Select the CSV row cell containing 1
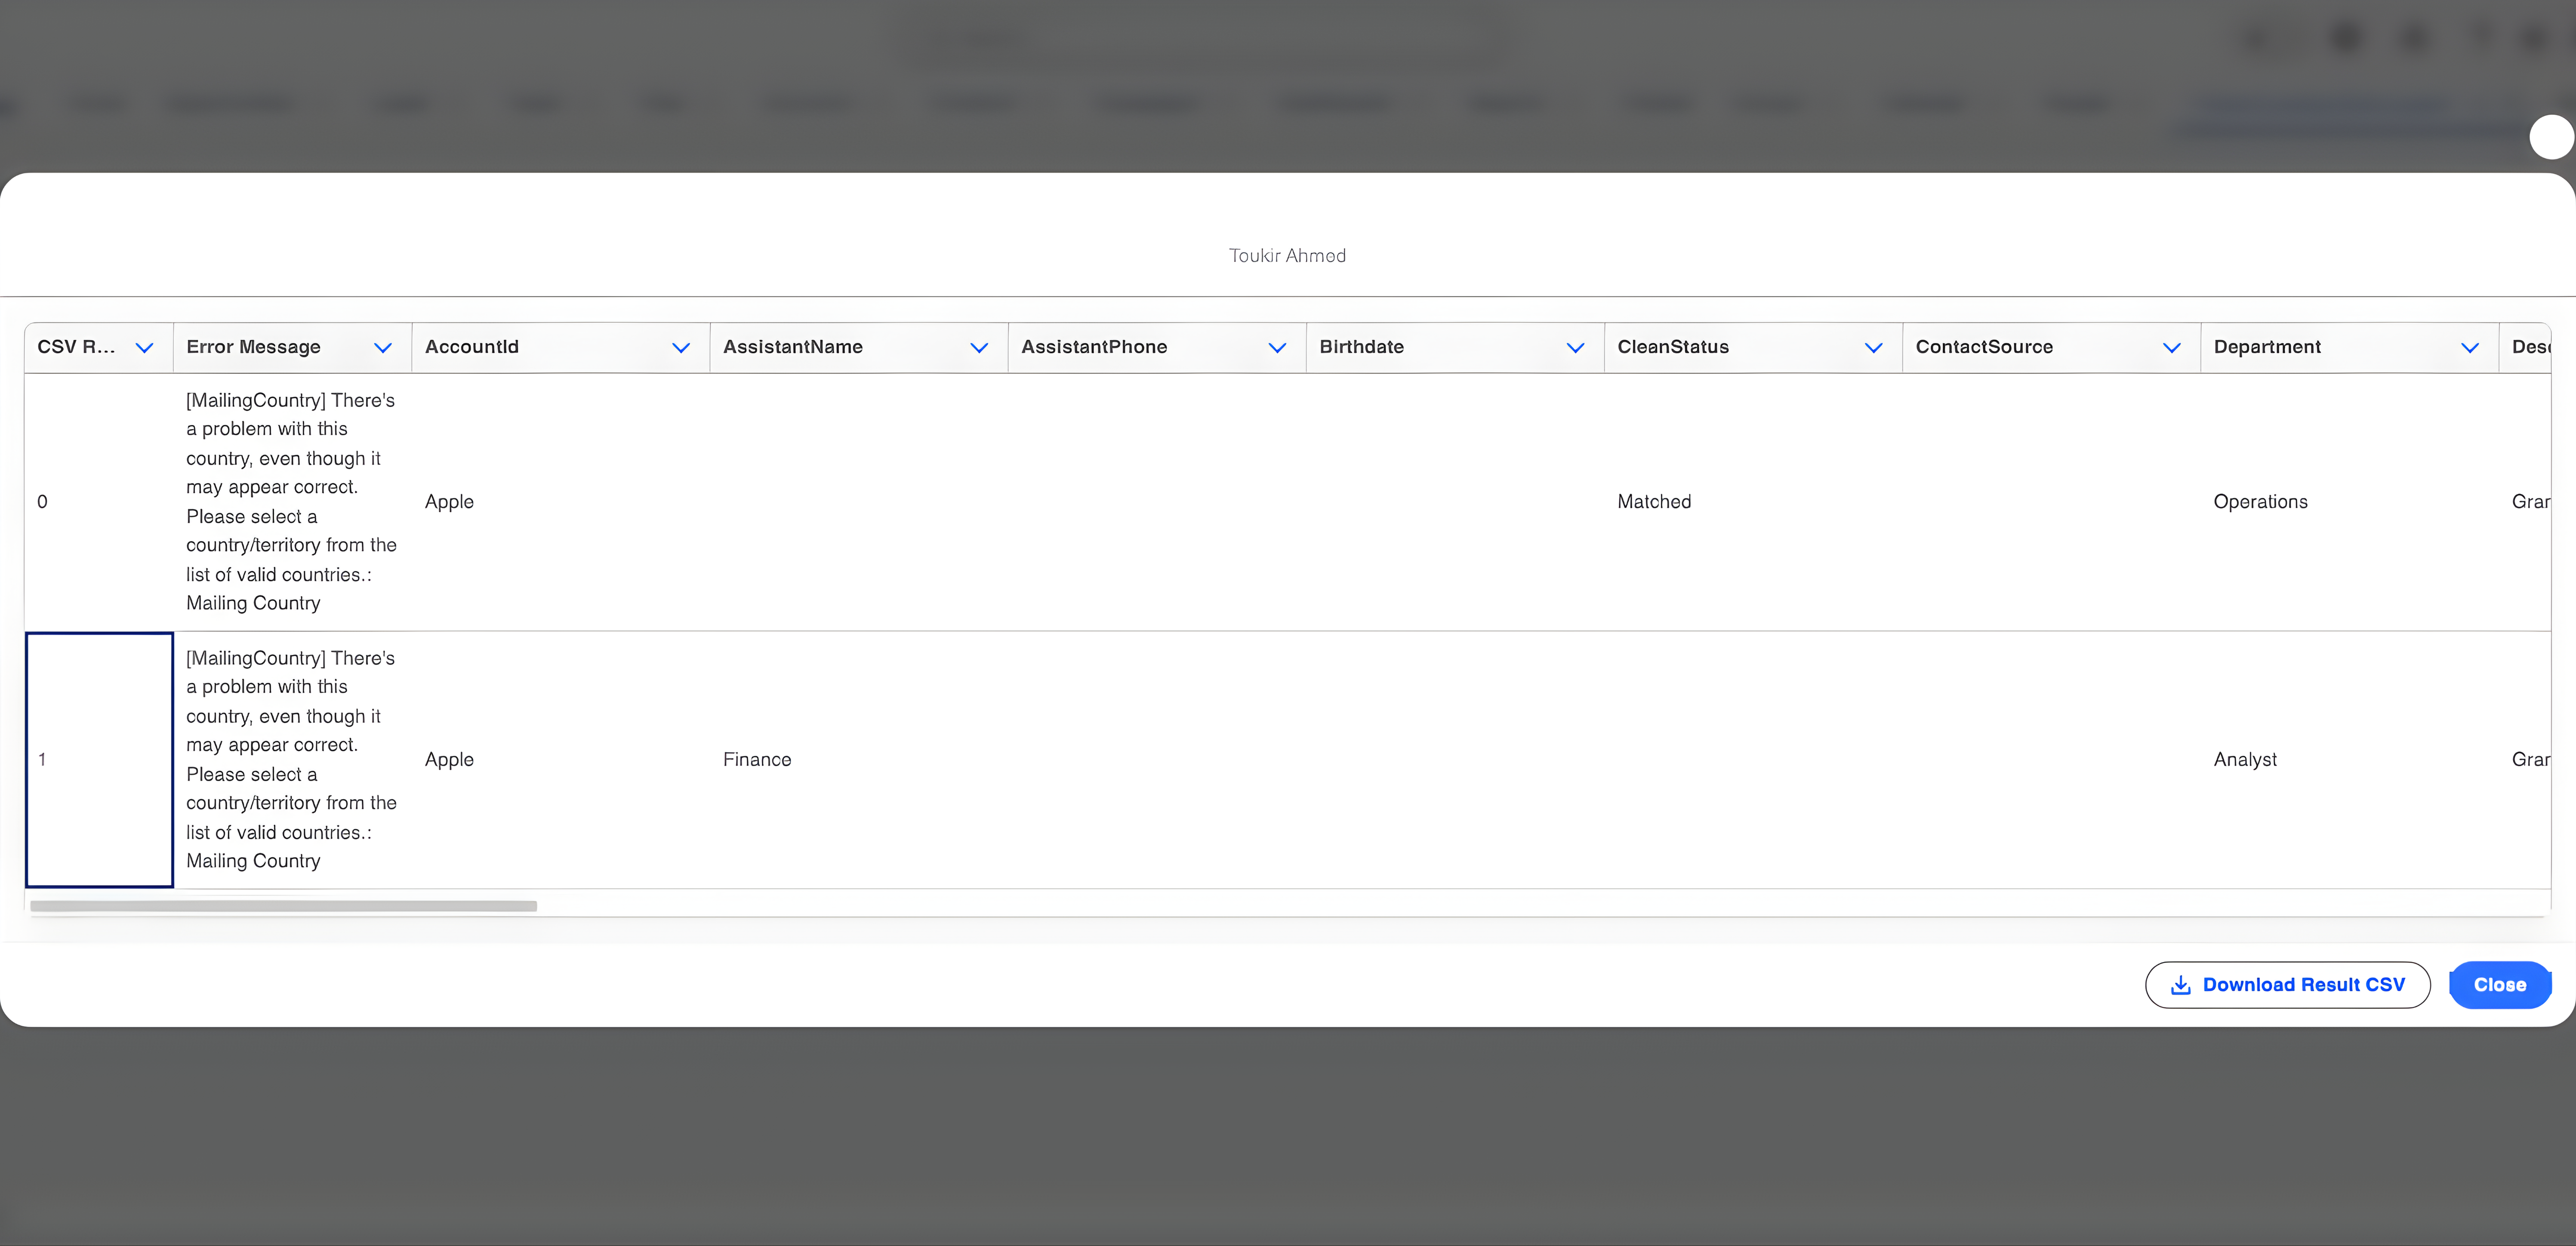The height and width of the screenshot is (1246, 2576). coord(99,759)
